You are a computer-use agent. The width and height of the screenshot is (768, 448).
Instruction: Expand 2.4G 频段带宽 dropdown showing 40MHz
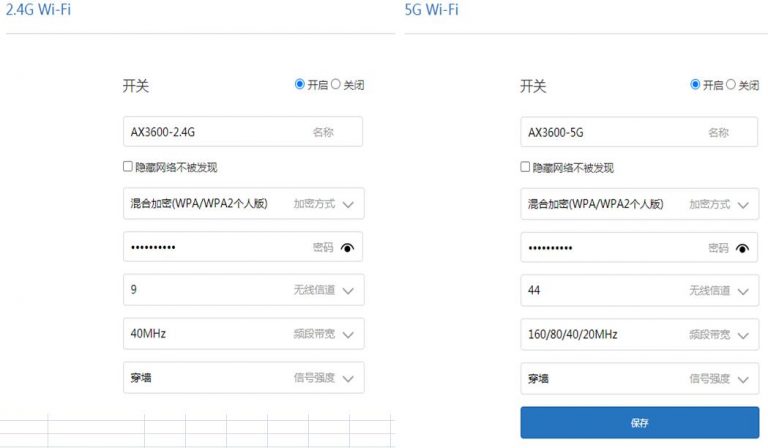347,334
